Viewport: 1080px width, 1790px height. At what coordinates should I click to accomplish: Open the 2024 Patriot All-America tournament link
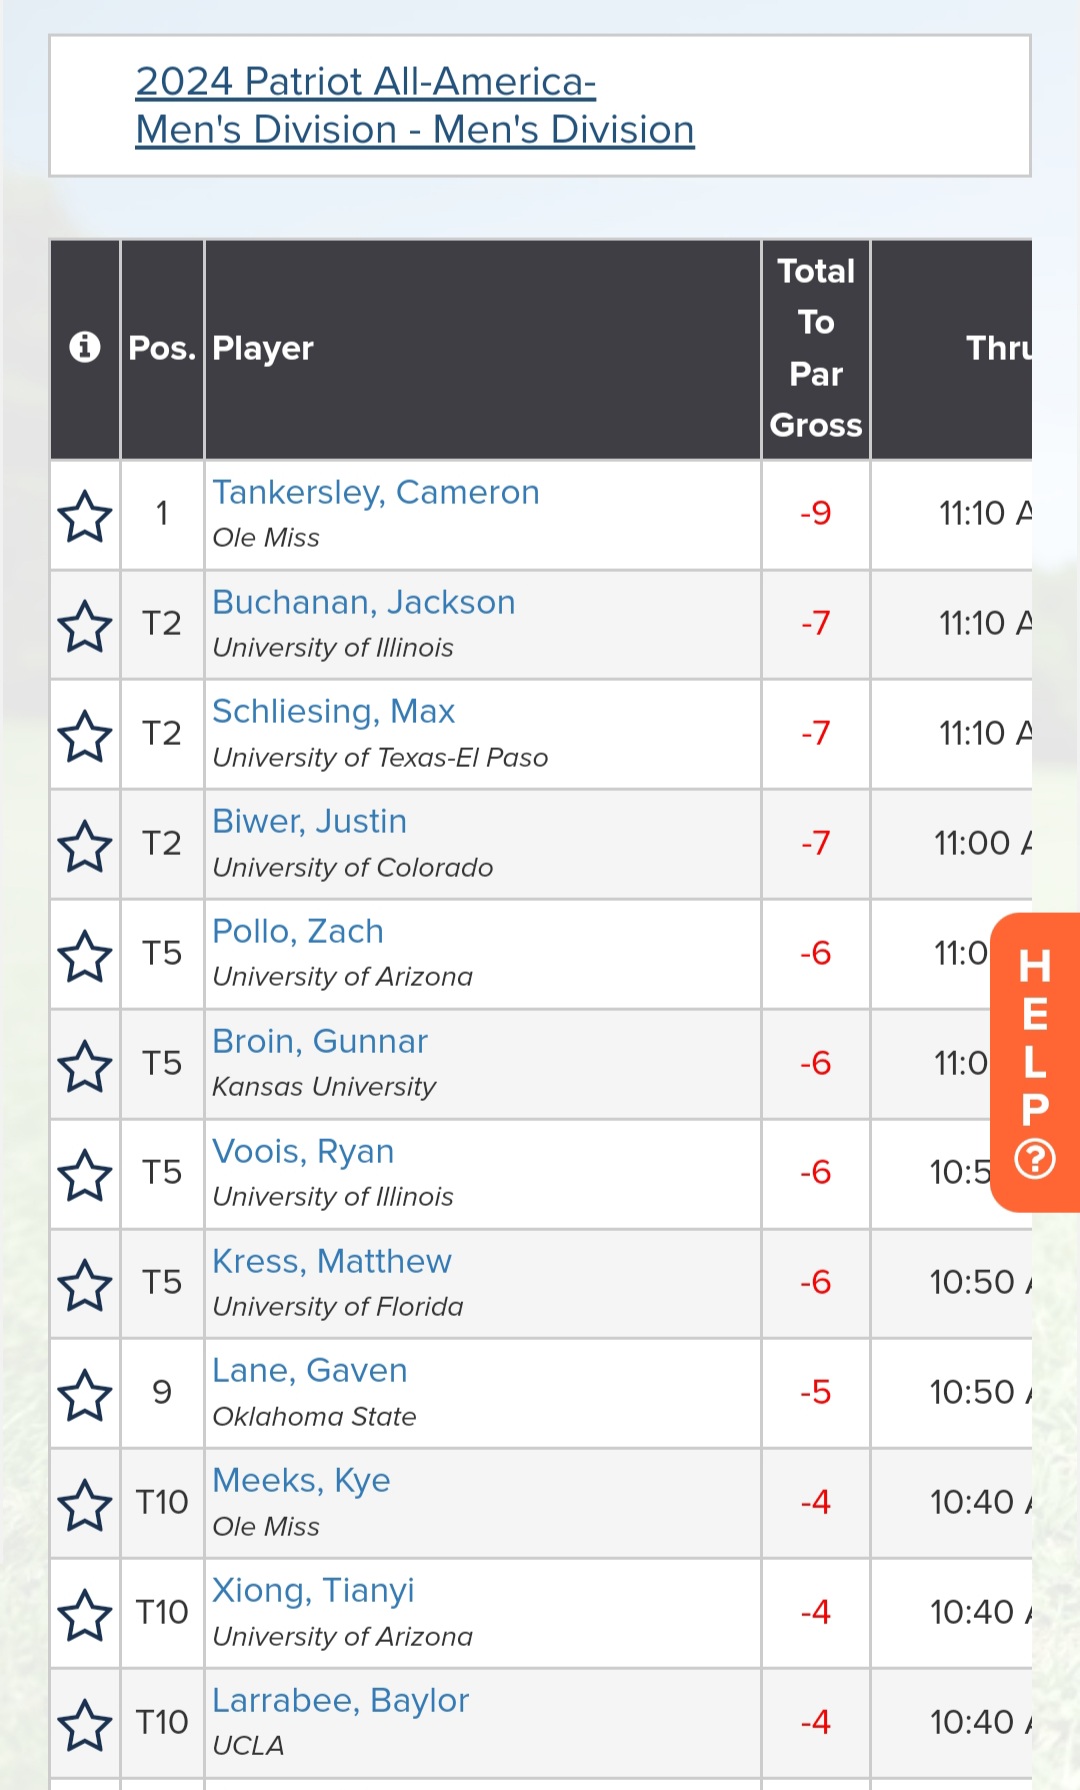(414, 105)
